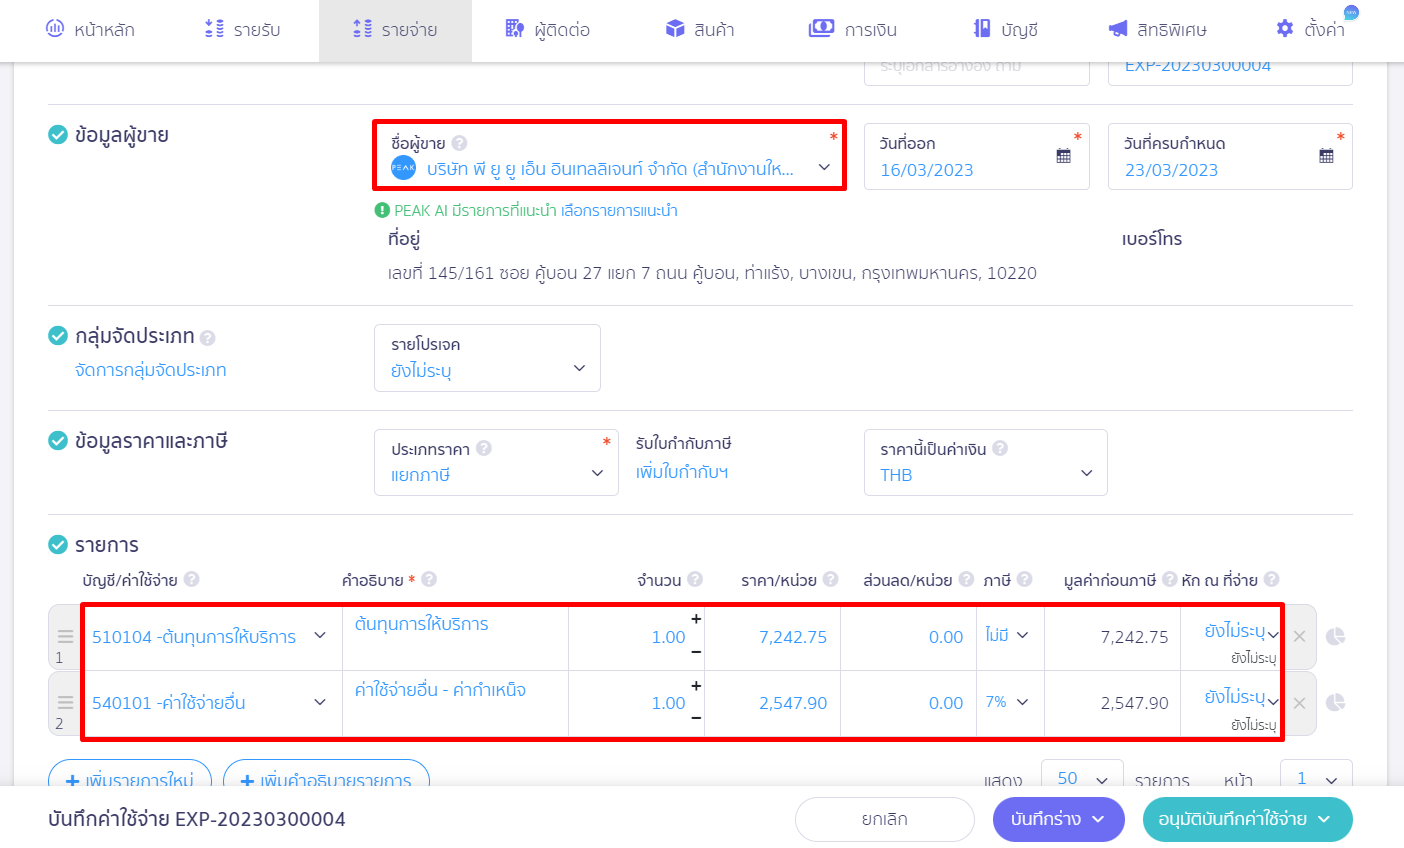This screenshot has height=848, width=1404.
Task: Click the calendar icon for วันที่ออก
Action: point(1064,155)
